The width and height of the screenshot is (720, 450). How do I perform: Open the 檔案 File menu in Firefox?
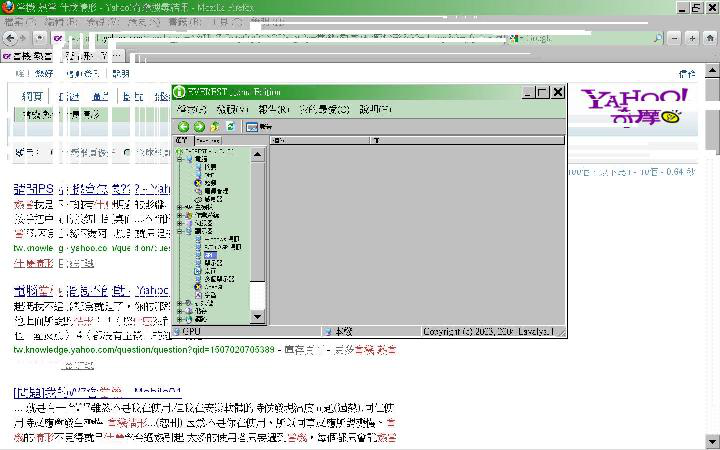coord(19,21)
